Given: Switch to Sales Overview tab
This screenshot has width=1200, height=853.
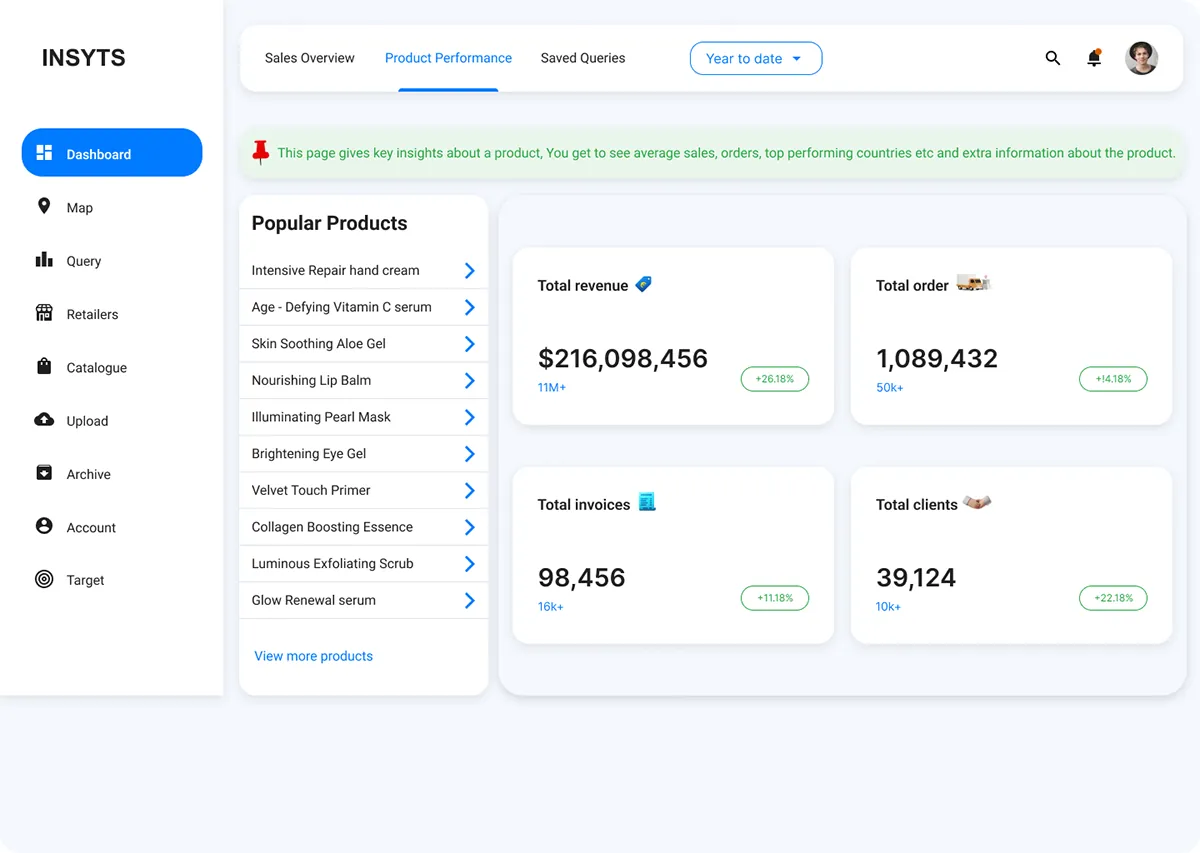Looking at the screenshot, I should pos(309,58).
